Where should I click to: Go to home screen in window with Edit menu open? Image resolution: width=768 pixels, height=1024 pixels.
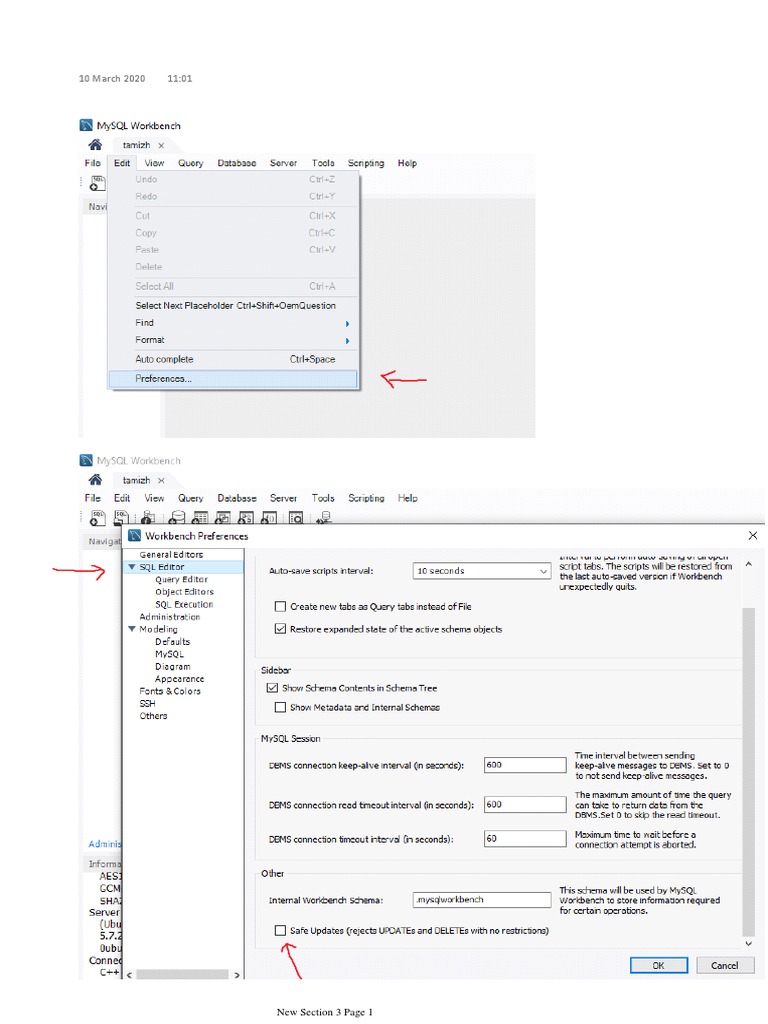[95, 145]
